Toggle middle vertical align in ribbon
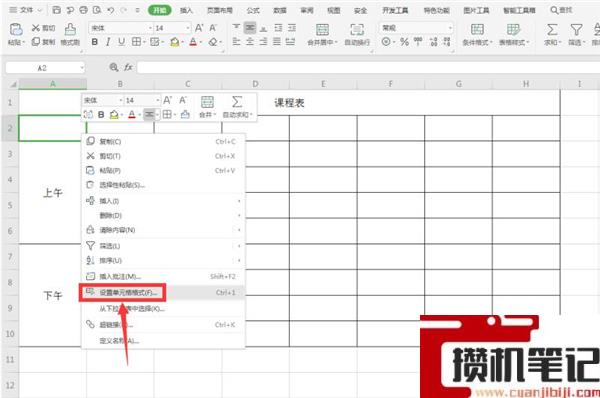This screenshot has height=398, width=600. [x=250, y=28]
